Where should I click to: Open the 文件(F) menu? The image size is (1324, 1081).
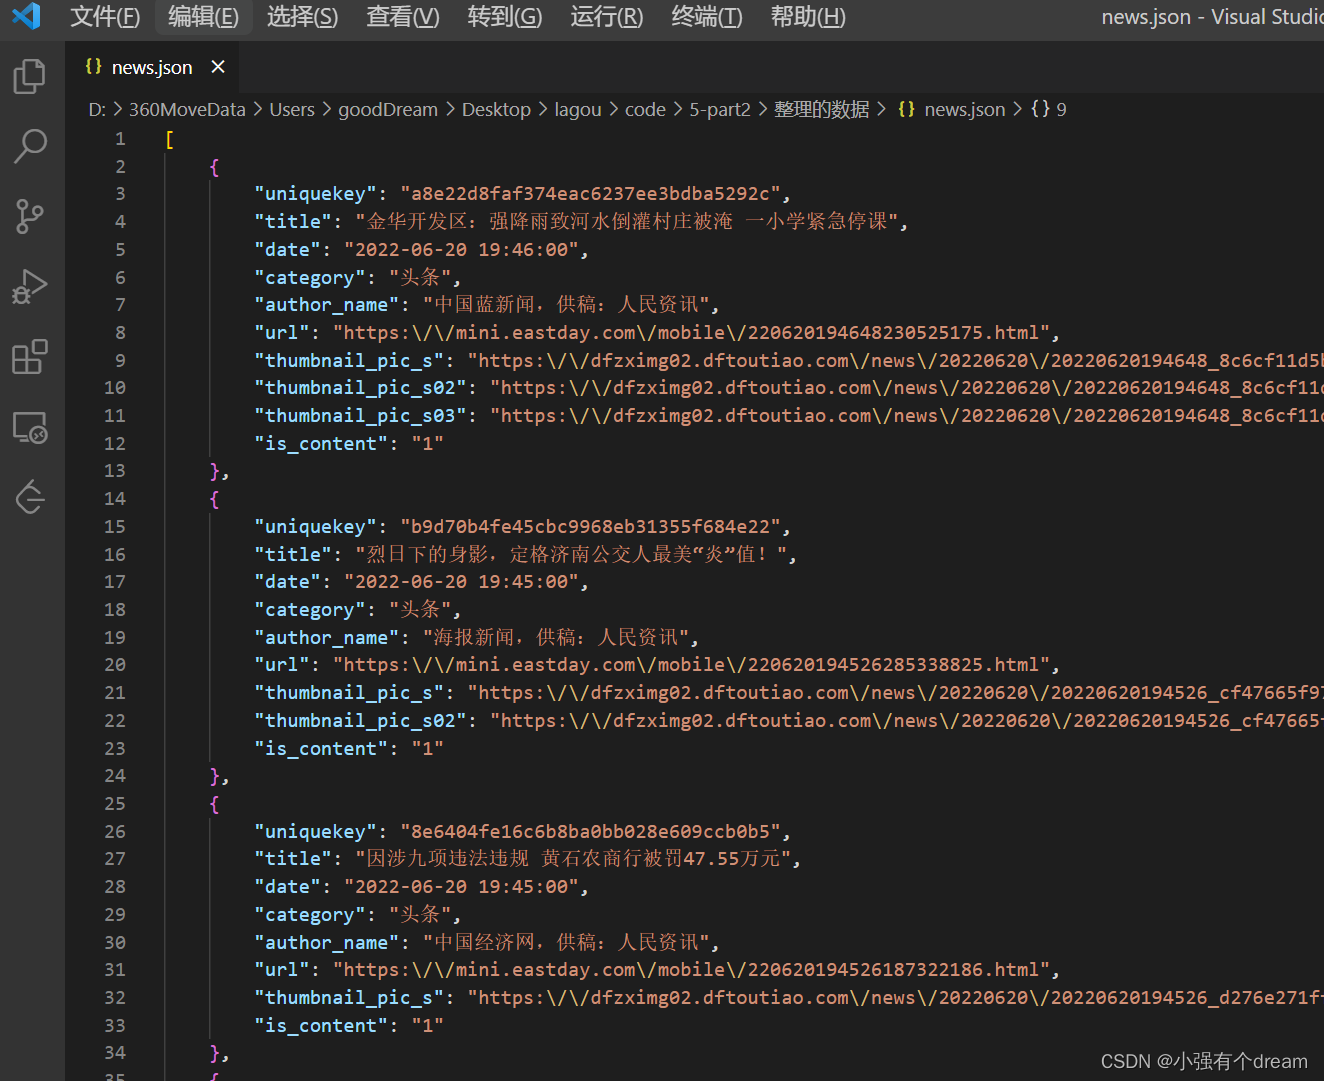(105, 17)
